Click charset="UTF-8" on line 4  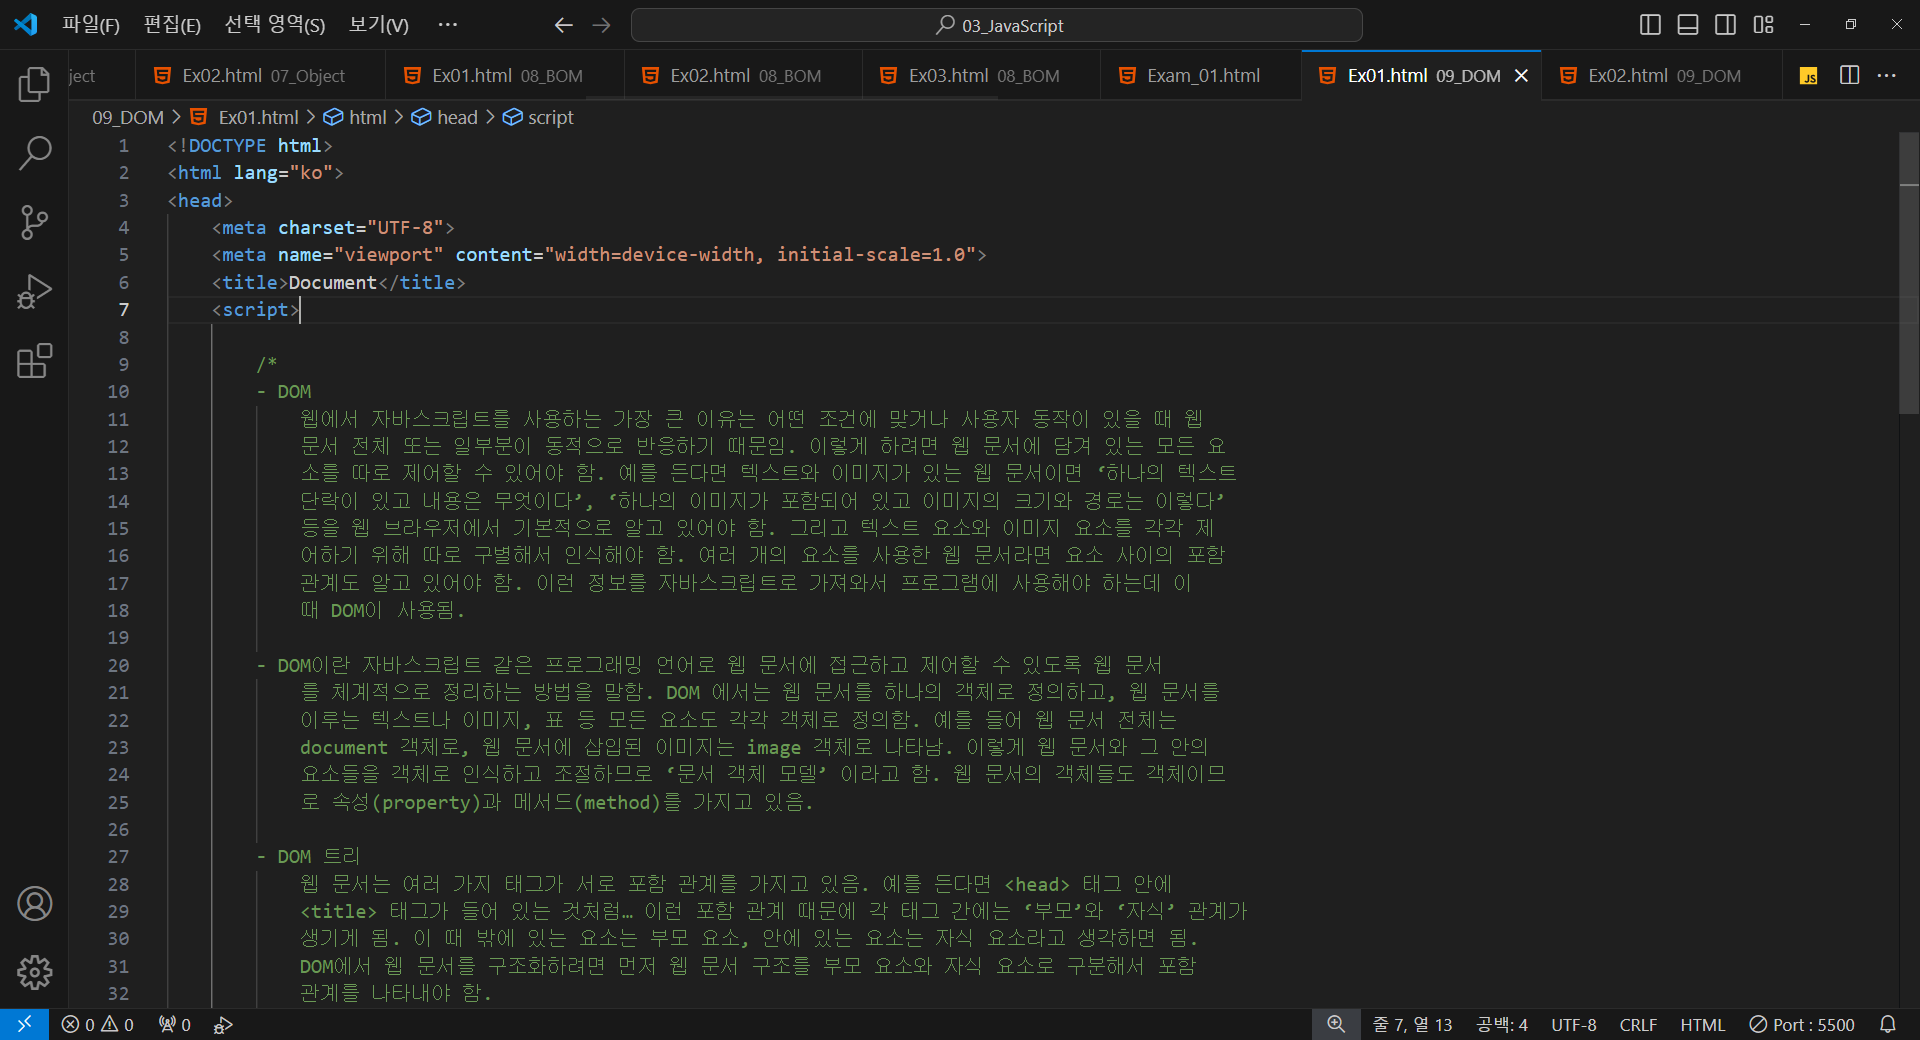point(361,228)
